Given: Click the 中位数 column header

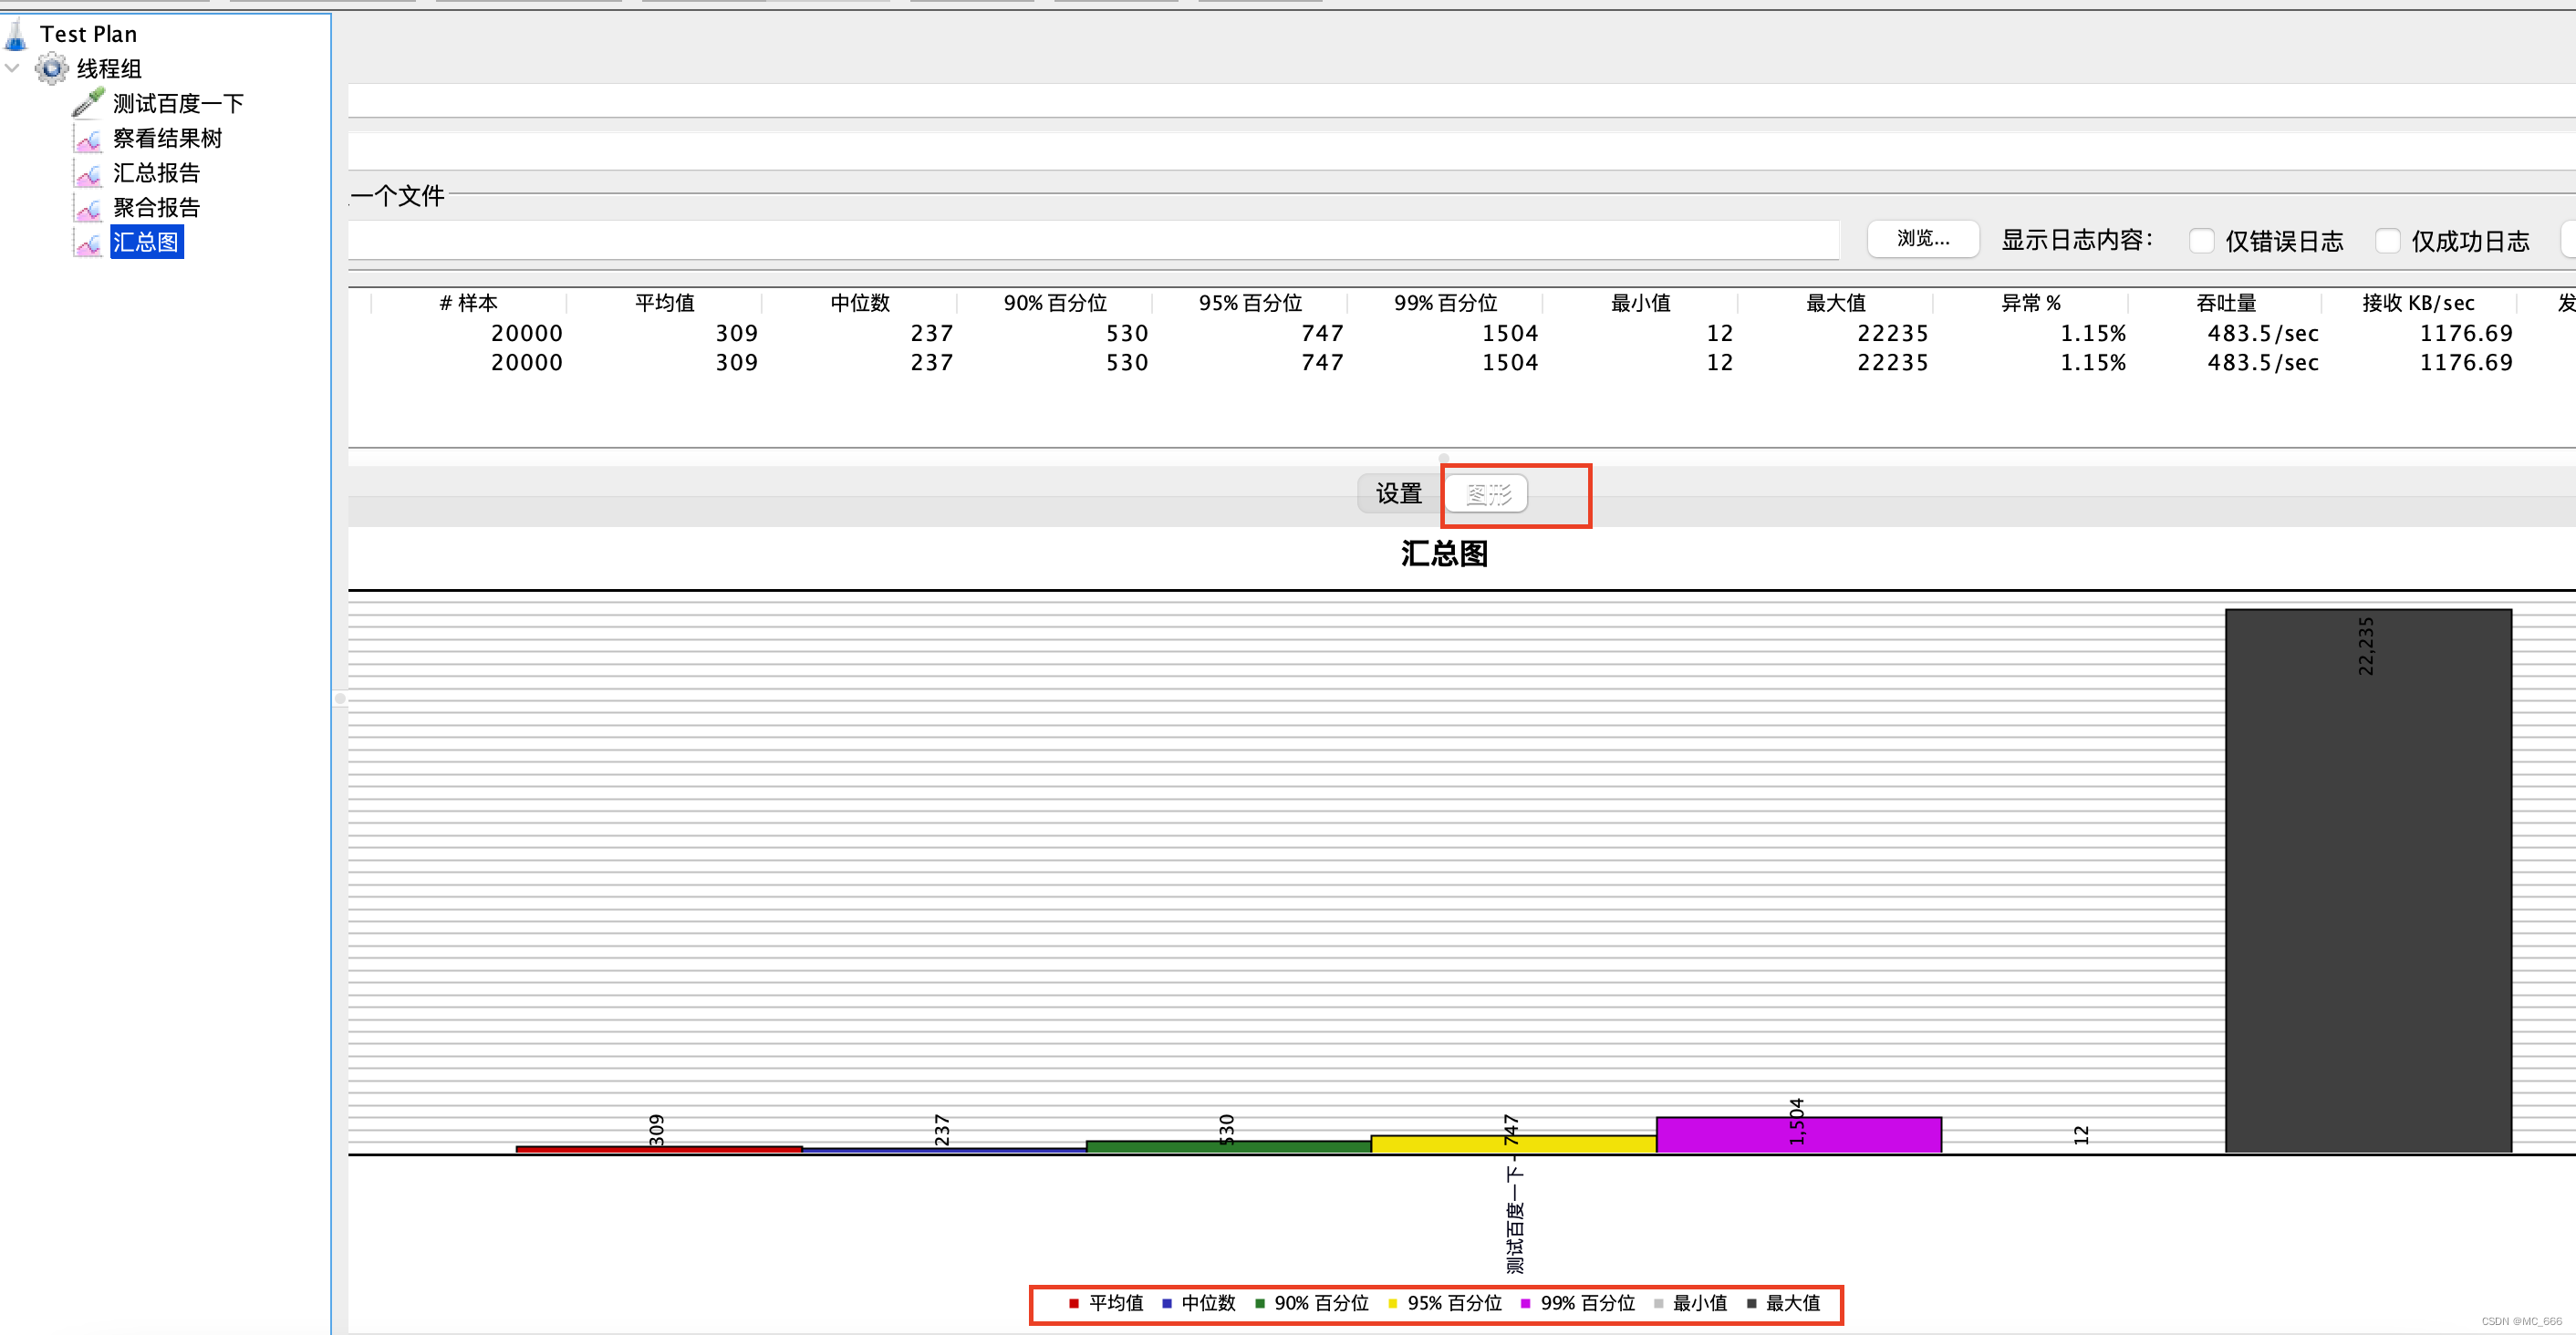Looking at the screenshot, I should pos(859,303).
